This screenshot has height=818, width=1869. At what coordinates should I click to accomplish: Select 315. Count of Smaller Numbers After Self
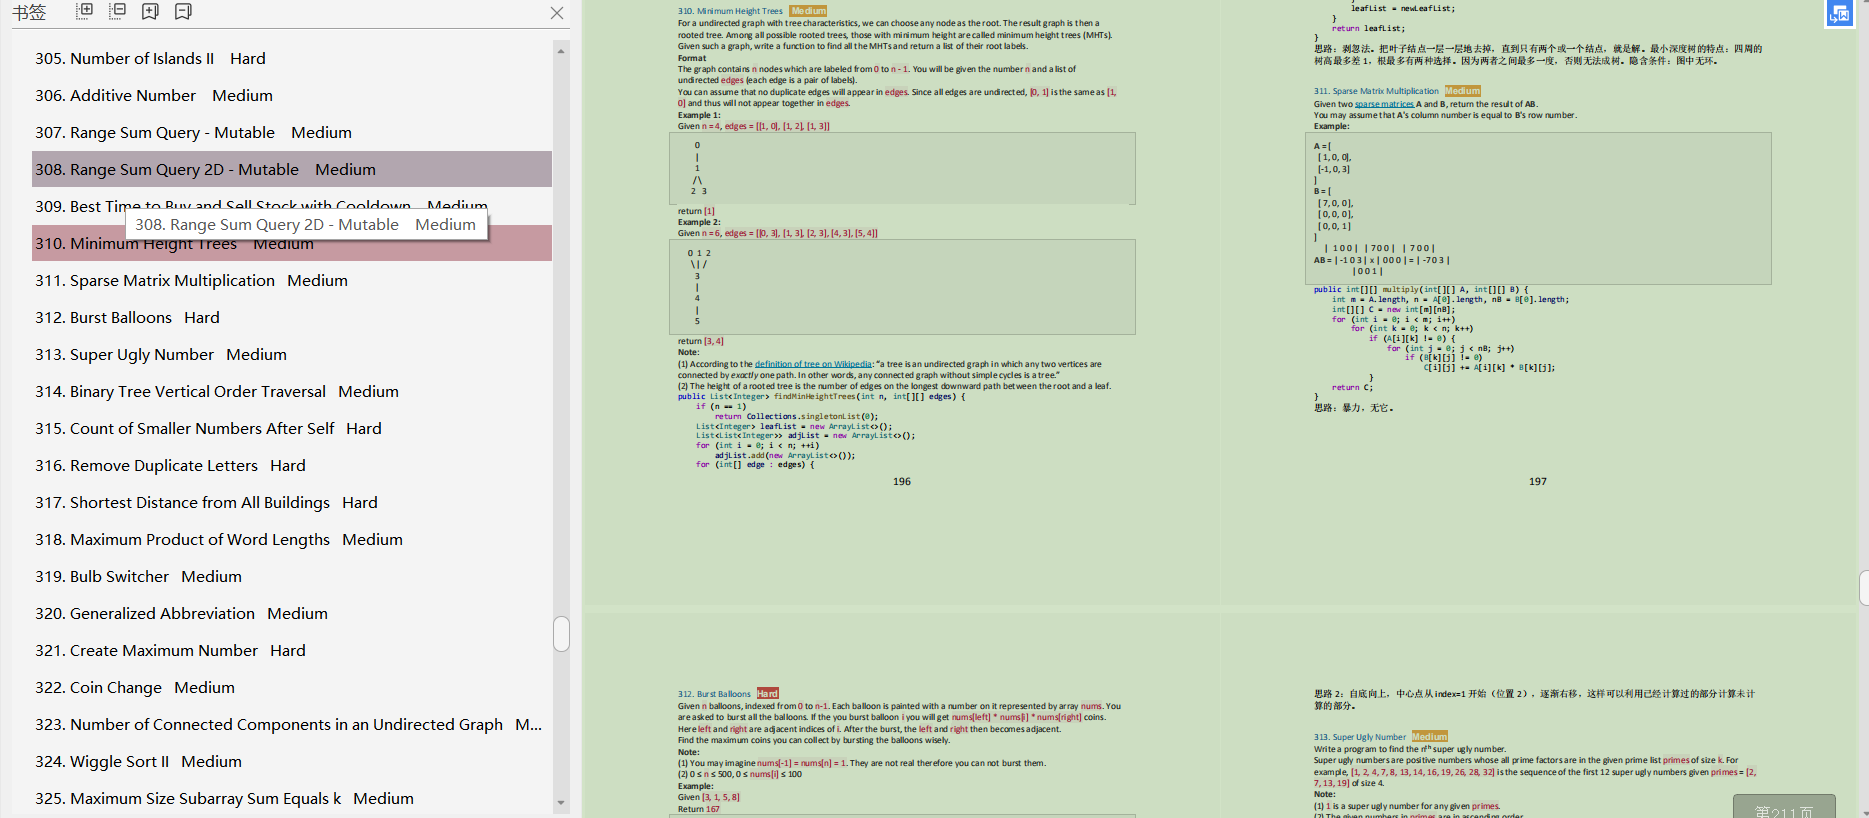pos(292,428)
